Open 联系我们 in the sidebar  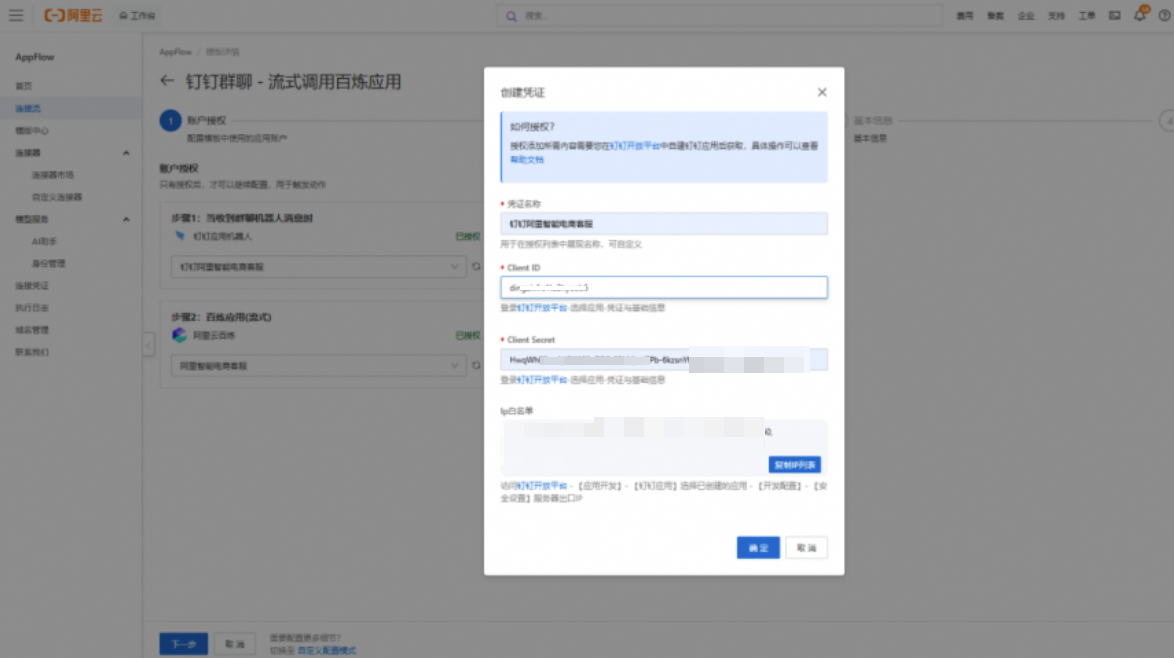click(32, 352)
